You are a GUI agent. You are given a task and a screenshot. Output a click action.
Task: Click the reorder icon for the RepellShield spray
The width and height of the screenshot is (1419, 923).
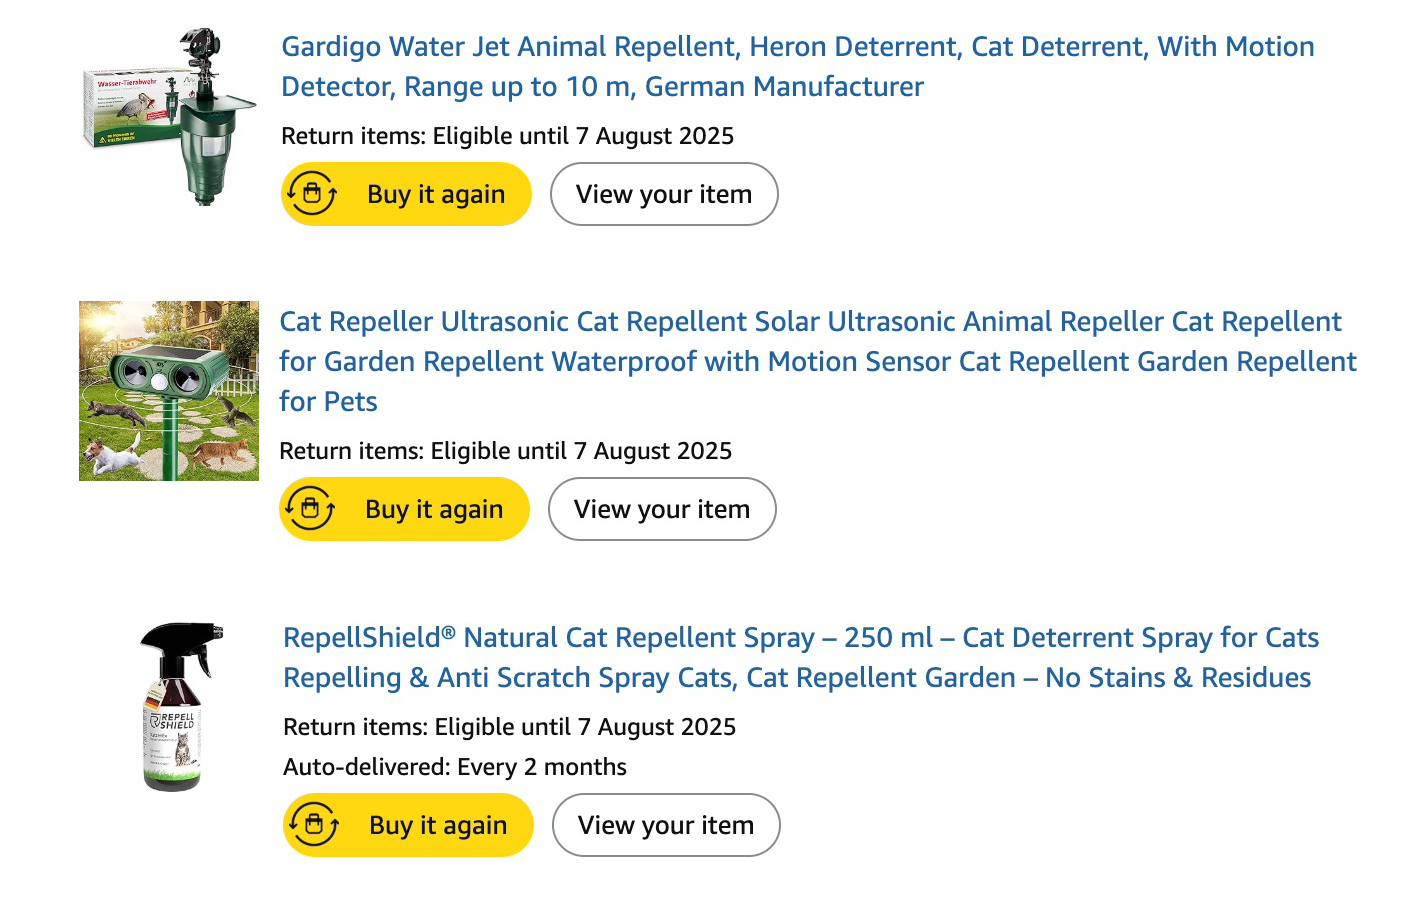pos(314,825)
